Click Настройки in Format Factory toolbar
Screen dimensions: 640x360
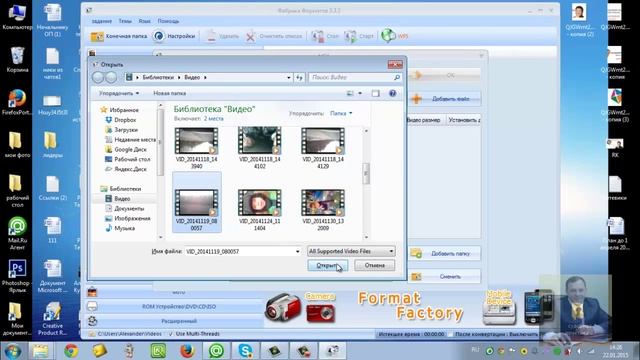point(174,36)
